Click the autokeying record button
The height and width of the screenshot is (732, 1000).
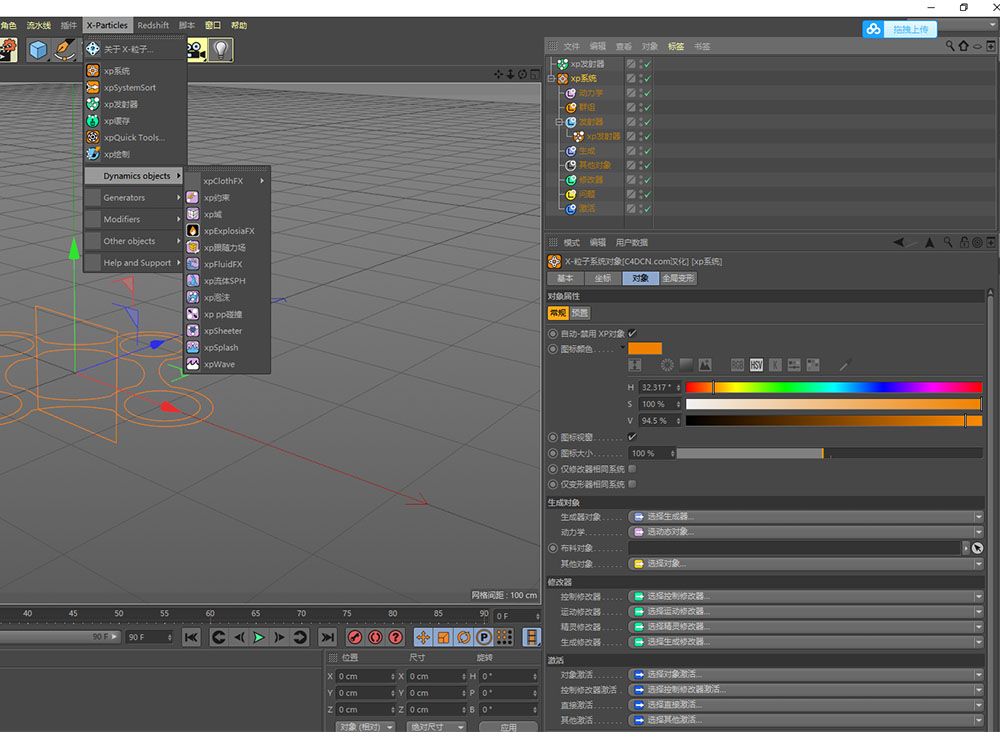(x=375, y=637)
